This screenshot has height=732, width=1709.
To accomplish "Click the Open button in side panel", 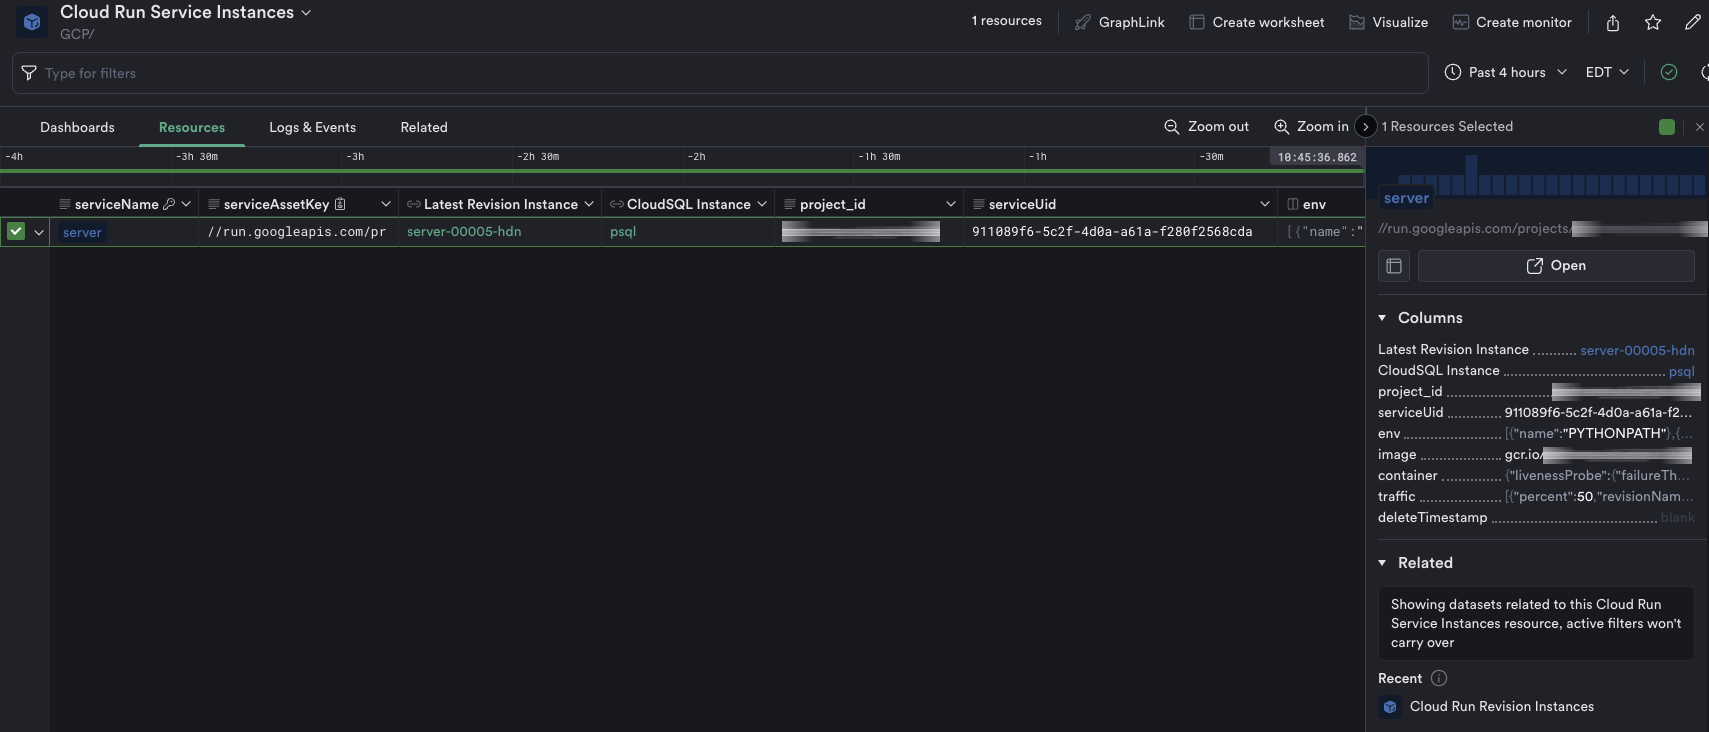I will pos(1556,266).
